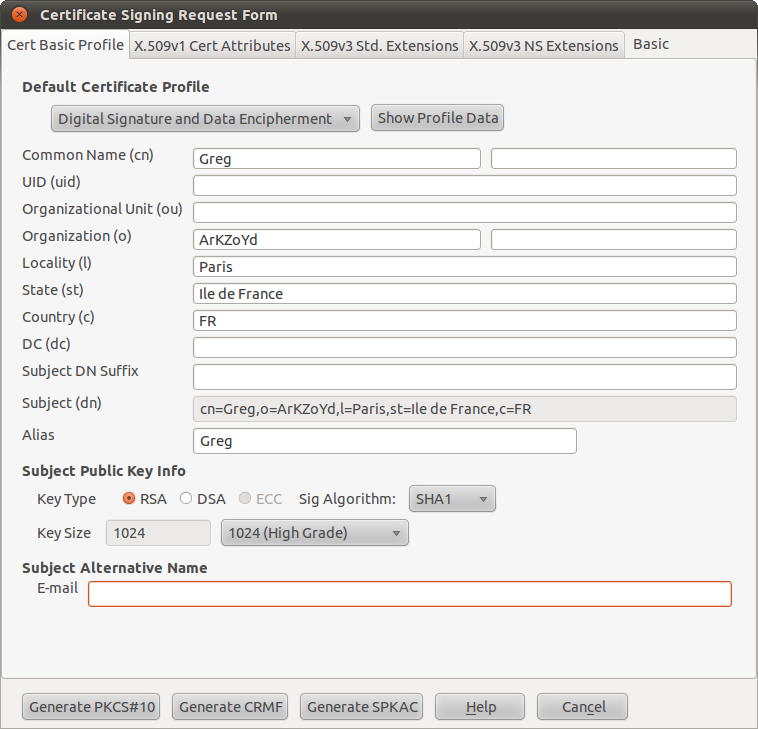758x729 pixels.
Task: Switch to Cert Basic Profile tab
Action: coord(65,45)
